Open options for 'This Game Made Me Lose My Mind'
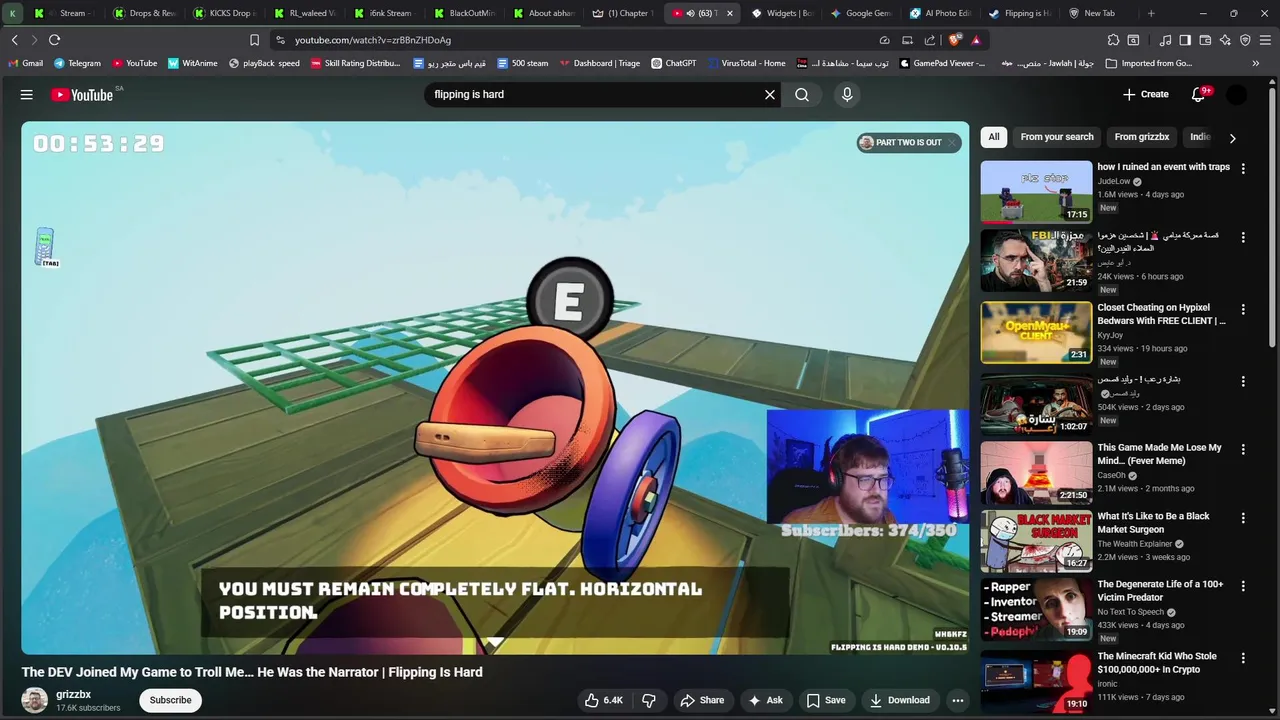Viewport: 1280px width, 720px height. coord(1243,450)
